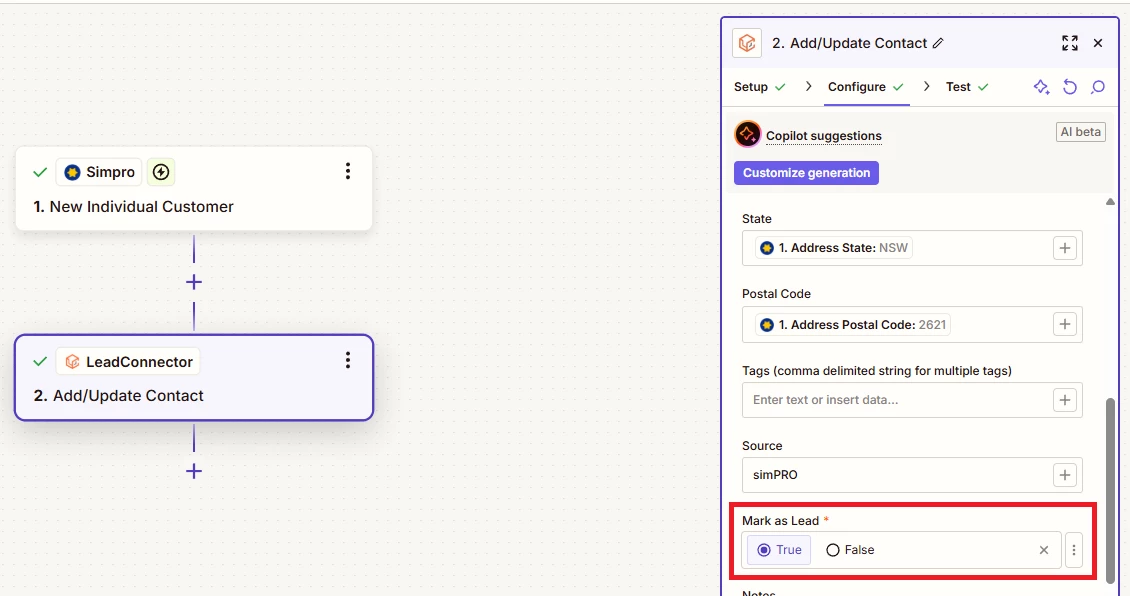The image size is (1130, 596).
Task: Click the search icon in panel toolbar
Action: pyautogui.click(x=1098, y=87)
